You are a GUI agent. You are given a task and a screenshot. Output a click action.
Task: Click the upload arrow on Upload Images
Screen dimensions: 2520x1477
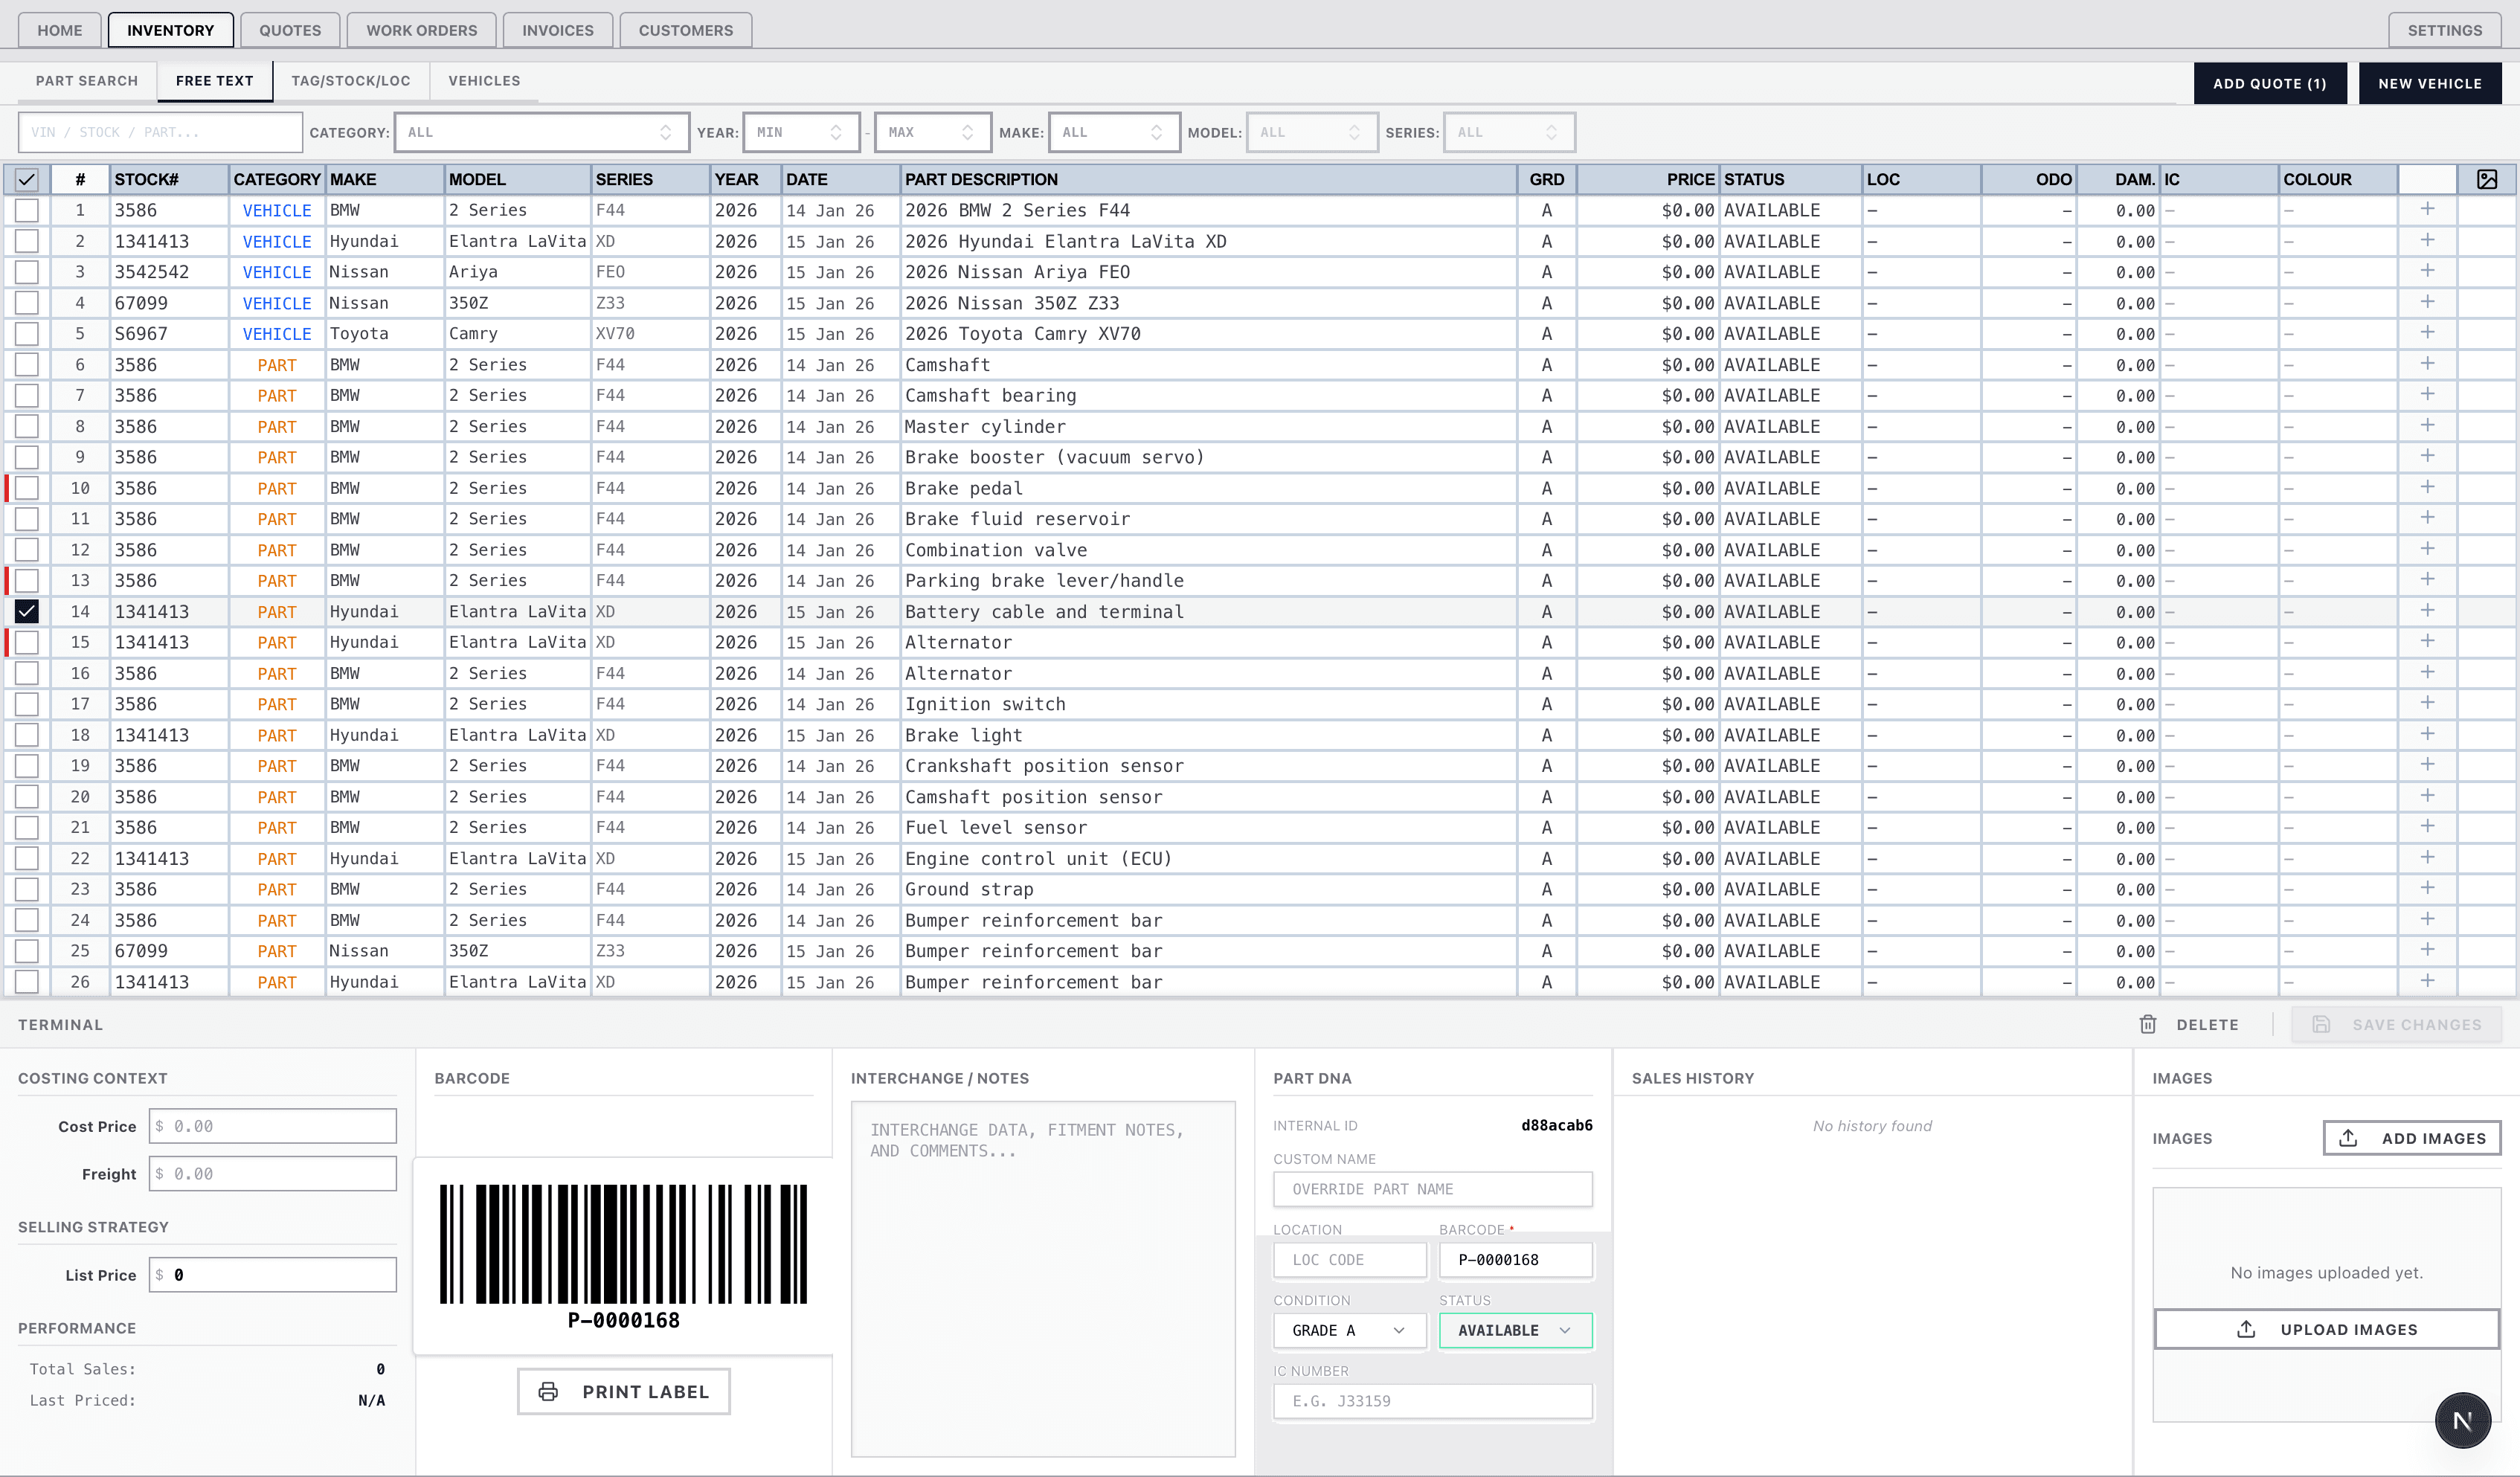coord(2246,1329)
